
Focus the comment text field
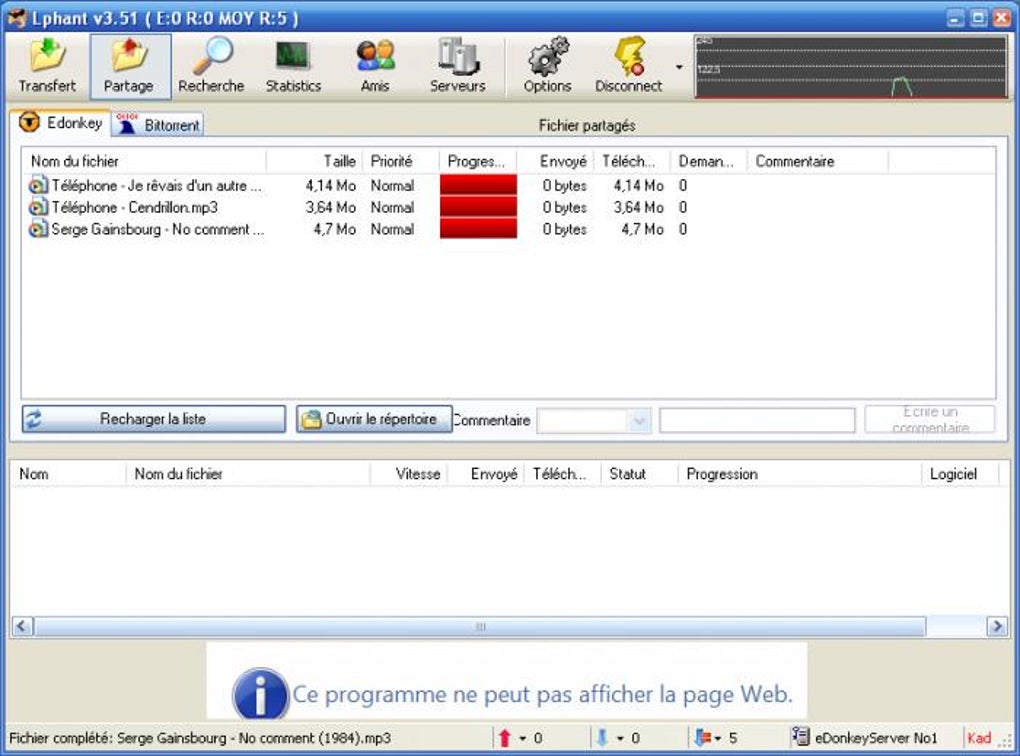click(757, 421)
